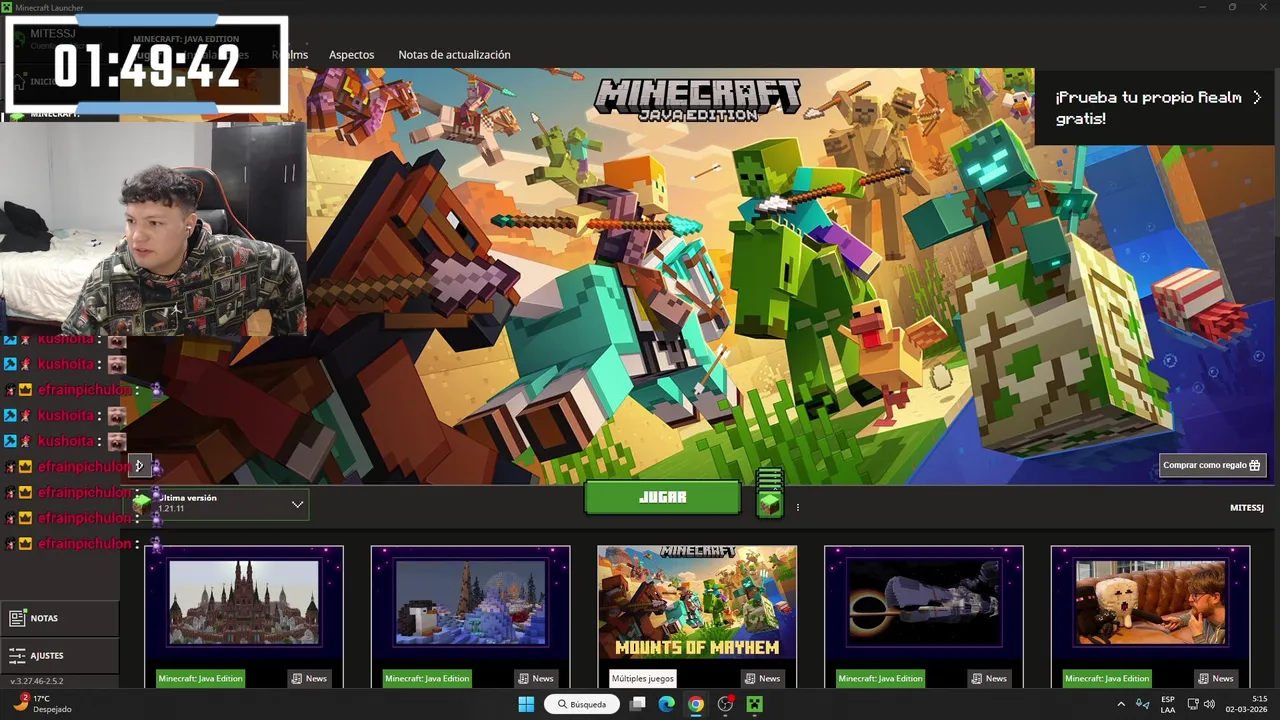Click News tag on castle card
The height and width of the screenshot is (720, 1280).
(309, 678)
